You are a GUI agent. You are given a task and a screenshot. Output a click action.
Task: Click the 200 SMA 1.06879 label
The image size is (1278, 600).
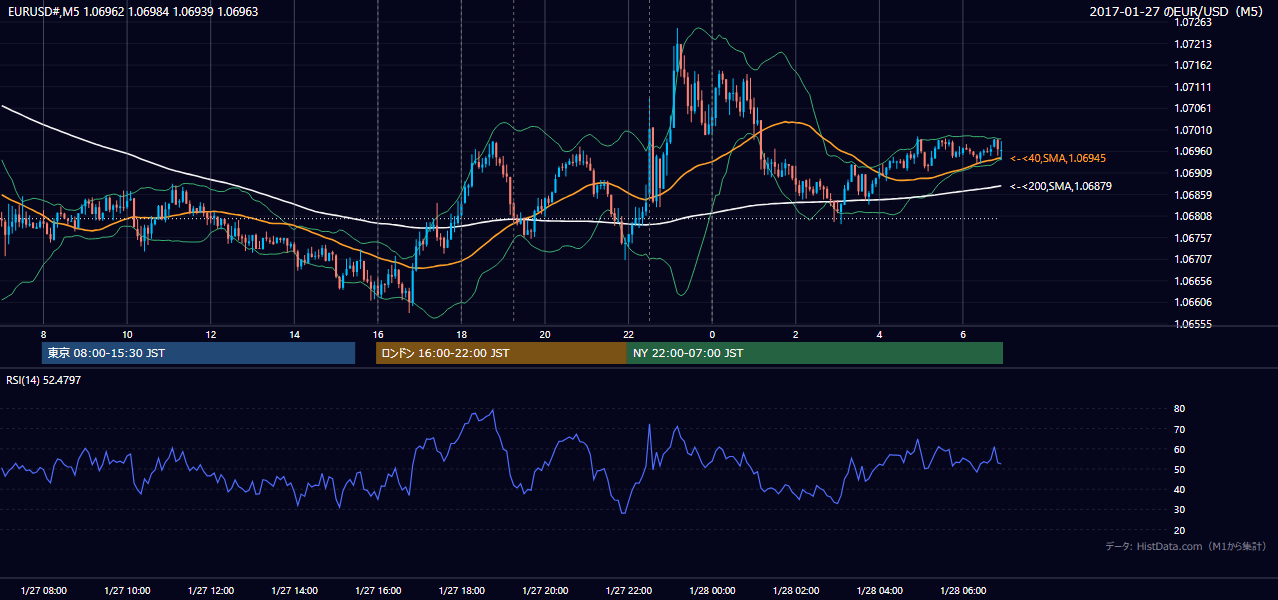[1060, 186]
